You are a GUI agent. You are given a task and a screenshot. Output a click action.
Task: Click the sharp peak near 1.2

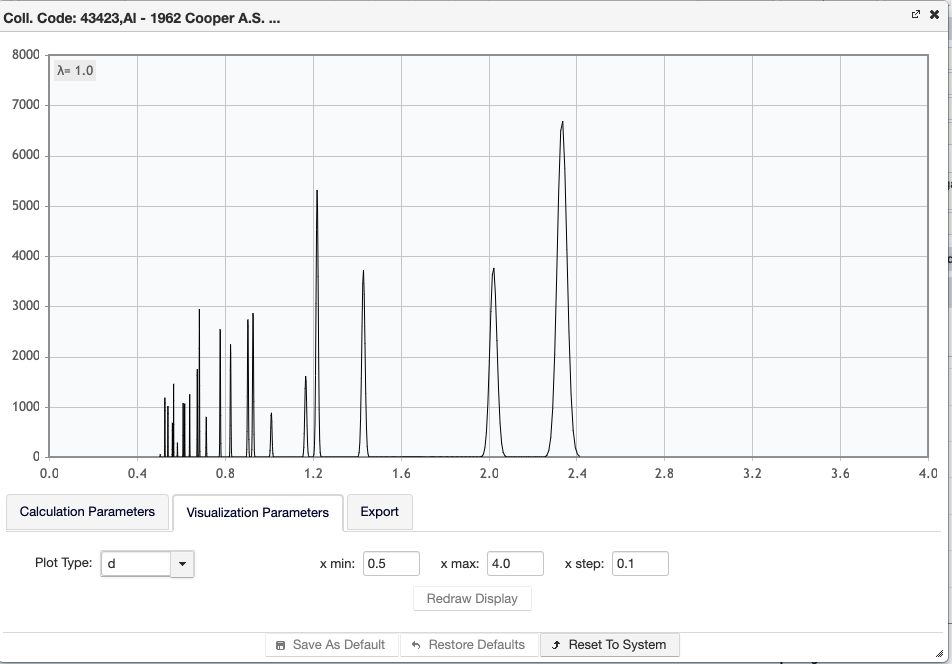click(x=317, y=194)
